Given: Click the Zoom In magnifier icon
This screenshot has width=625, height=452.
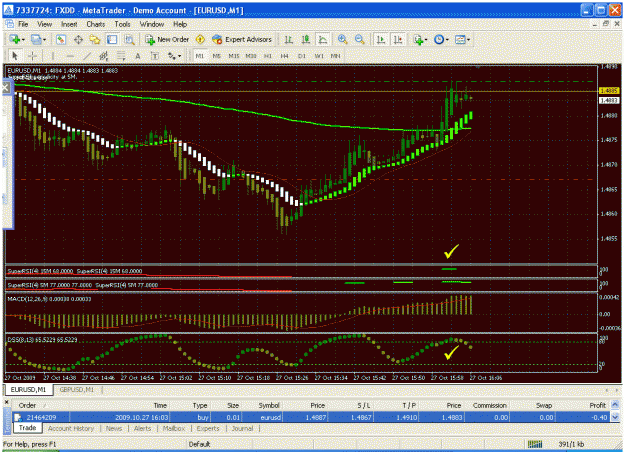Looking at the screenshot, I should (342, 39).
